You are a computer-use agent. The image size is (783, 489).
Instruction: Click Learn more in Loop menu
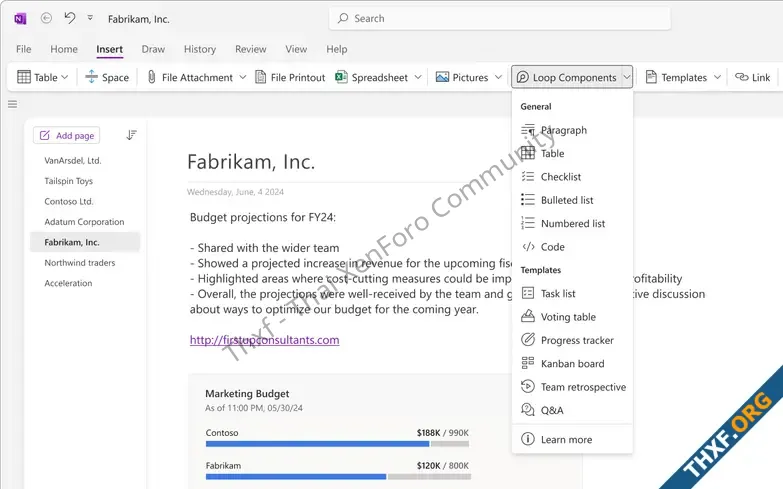coord(572,440)
